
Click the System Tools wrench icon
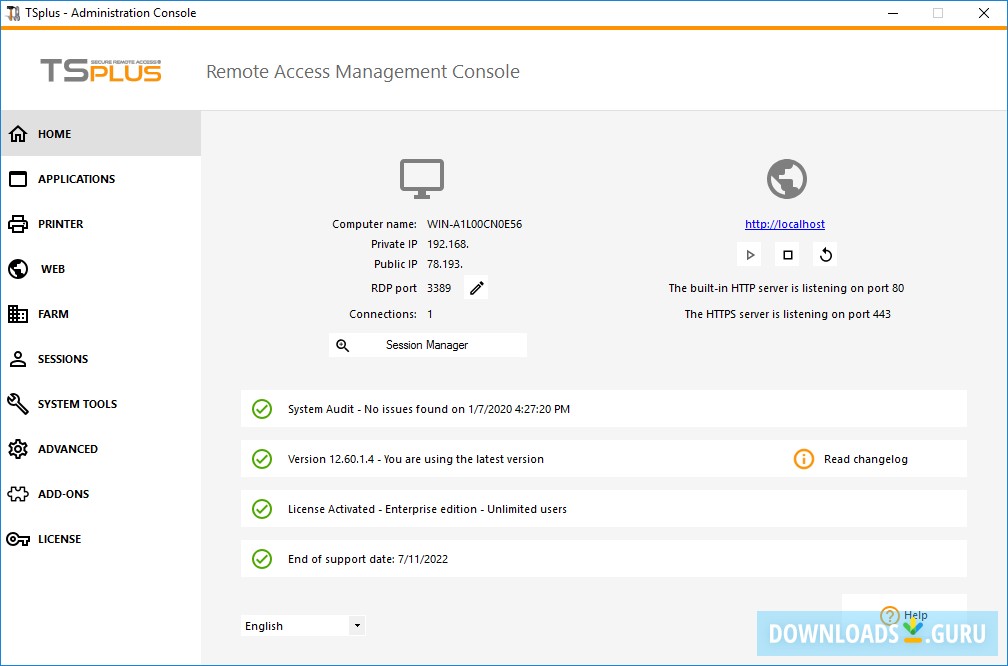click(x=18, y=404)
